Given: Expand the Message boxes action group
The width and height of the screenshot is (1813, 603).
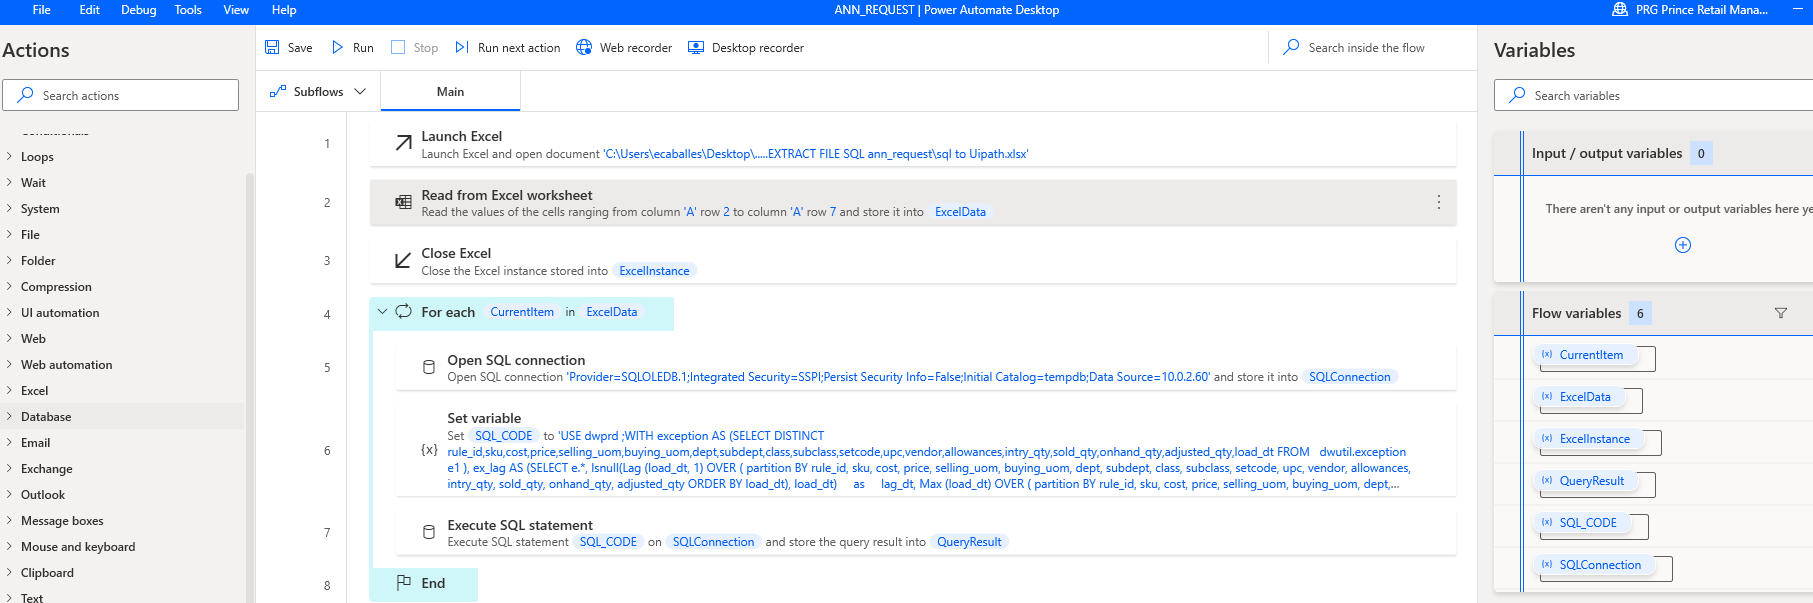Looking at the screenshot, I should click(9, 520).
